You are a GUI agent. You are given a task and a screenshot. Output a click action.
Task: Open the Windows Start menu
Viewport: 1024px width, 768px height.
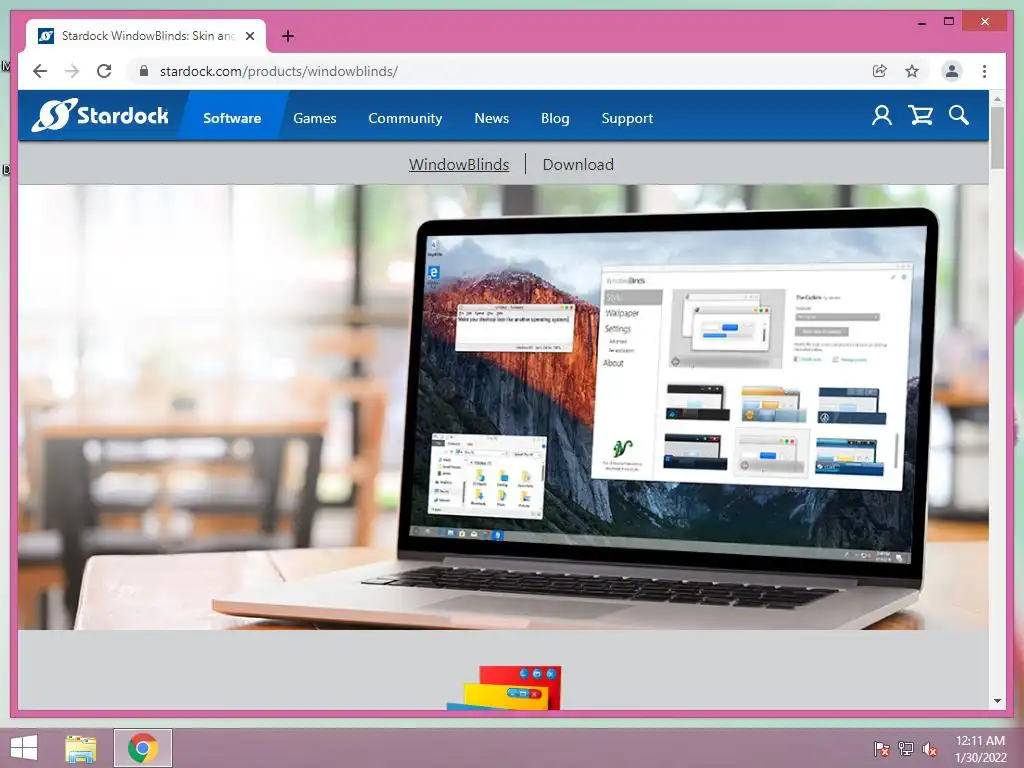coord(24,748)
